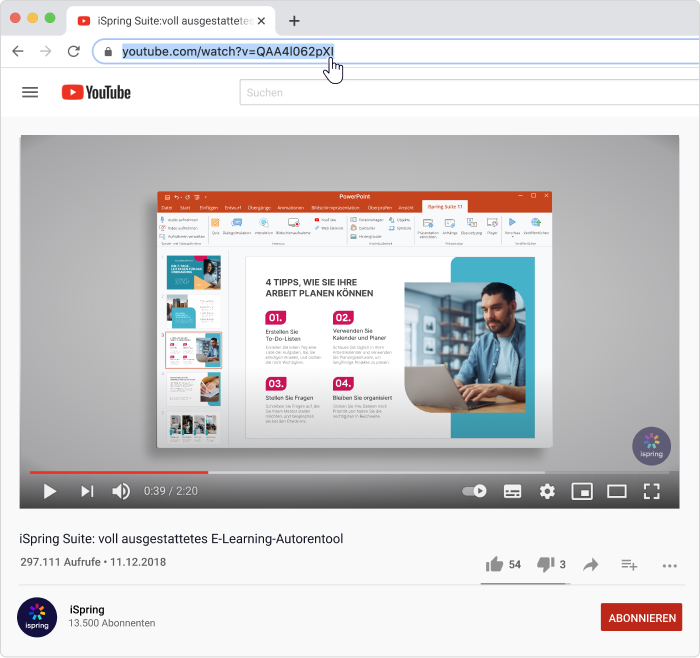Image resolution: width=700 pixels, height=658 pixels.
Task: Click the browser back arrow
Action: click(x=18, y=51)
